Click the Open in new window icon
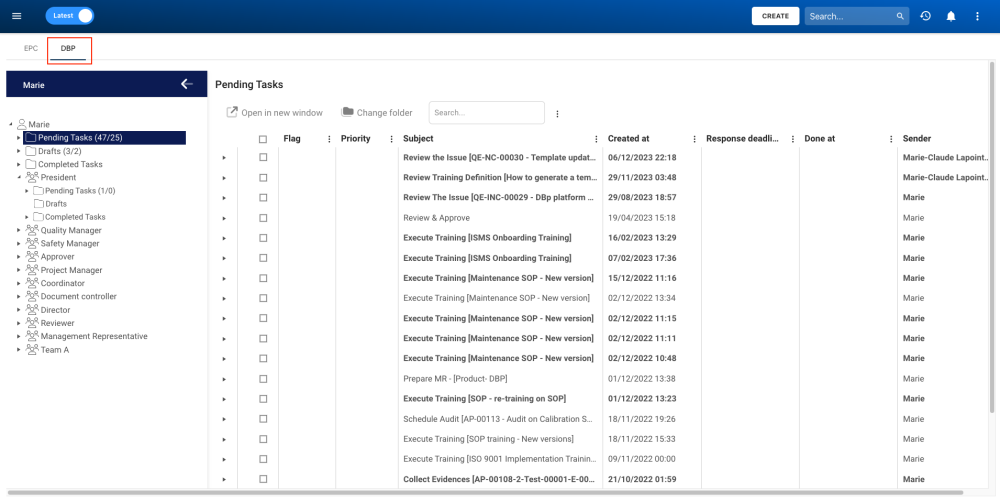The height and width of the screenshot is (501, 1000). (x=232, y=112)
